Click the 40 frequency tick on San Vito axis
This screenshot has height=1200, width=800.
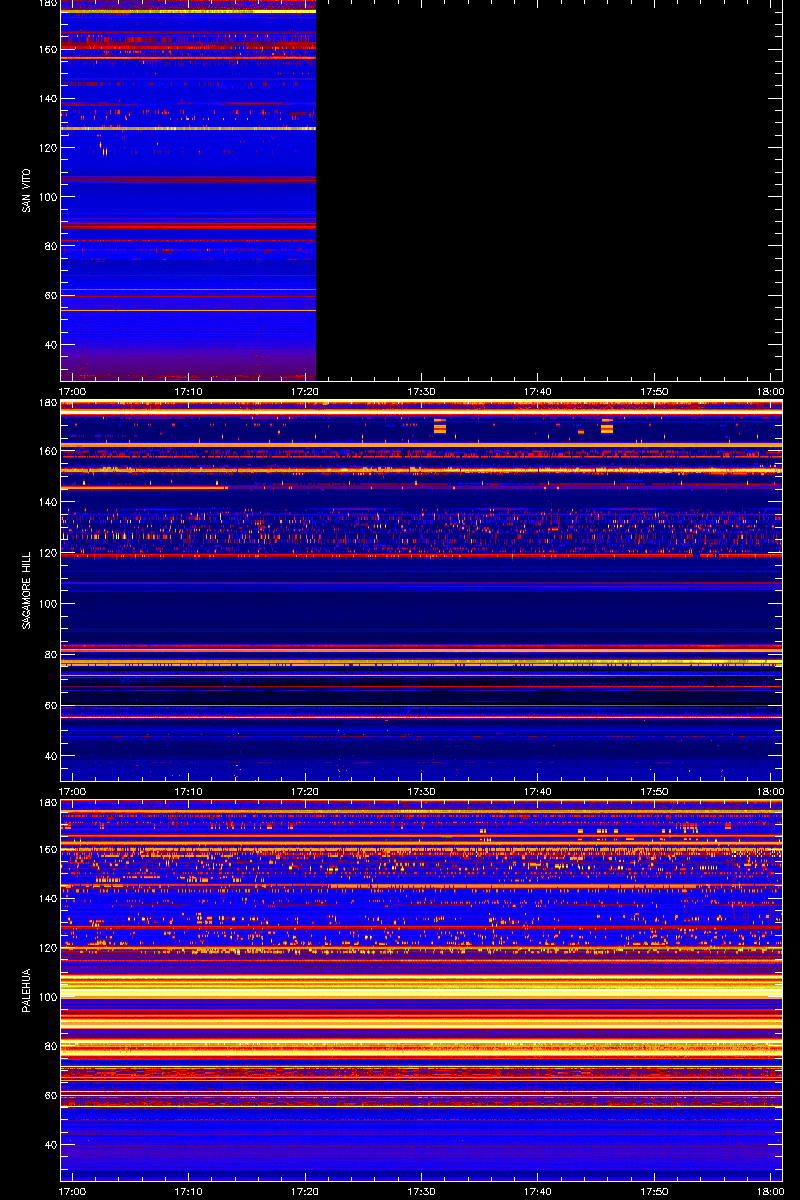[x=50, y=345]
